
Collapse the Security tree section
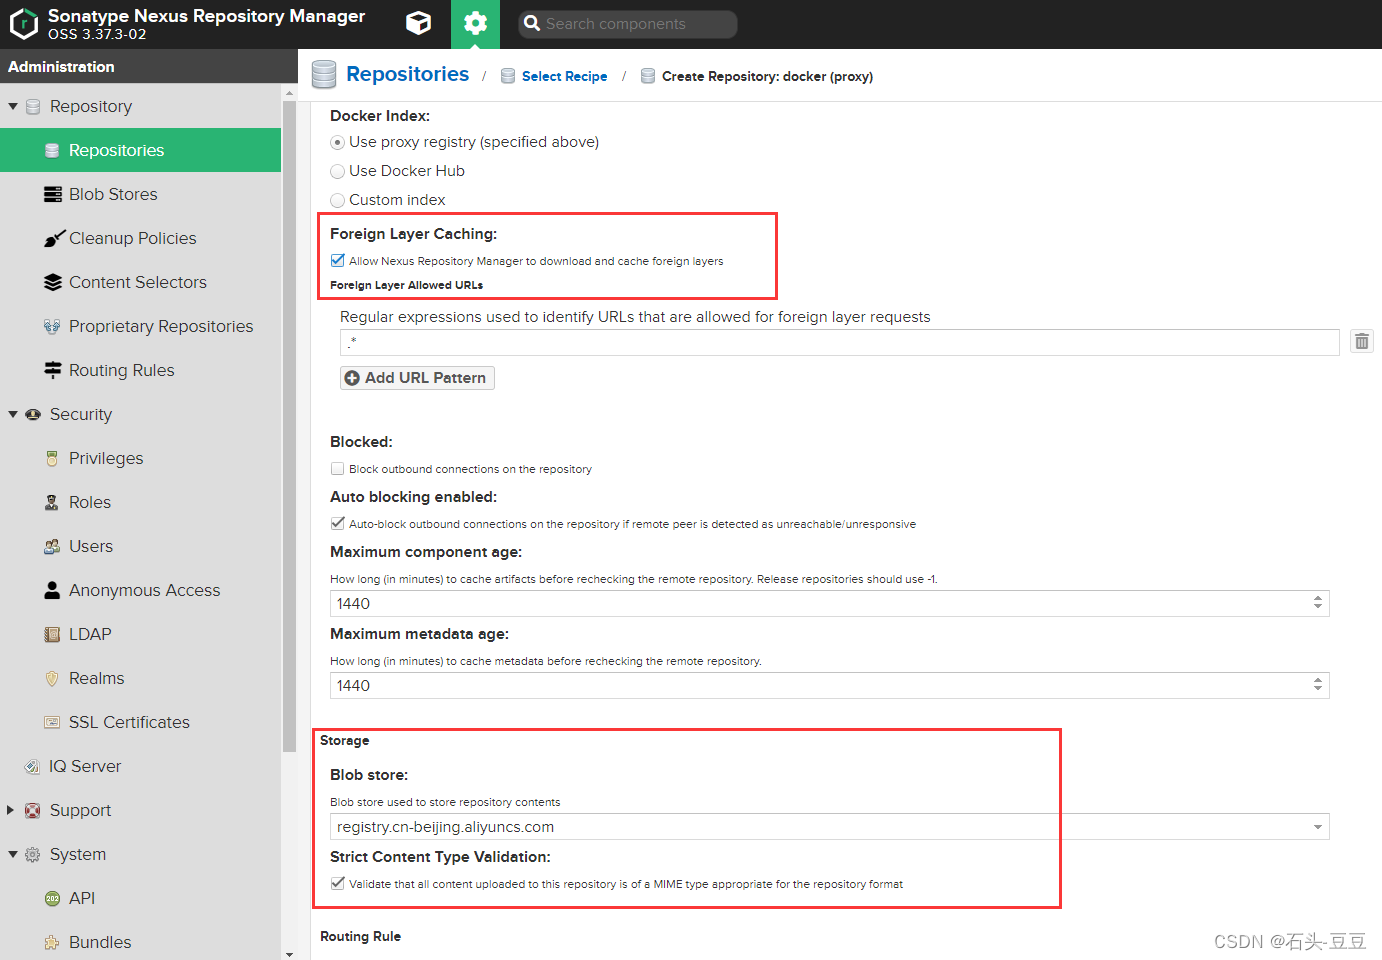click(13, 414)
